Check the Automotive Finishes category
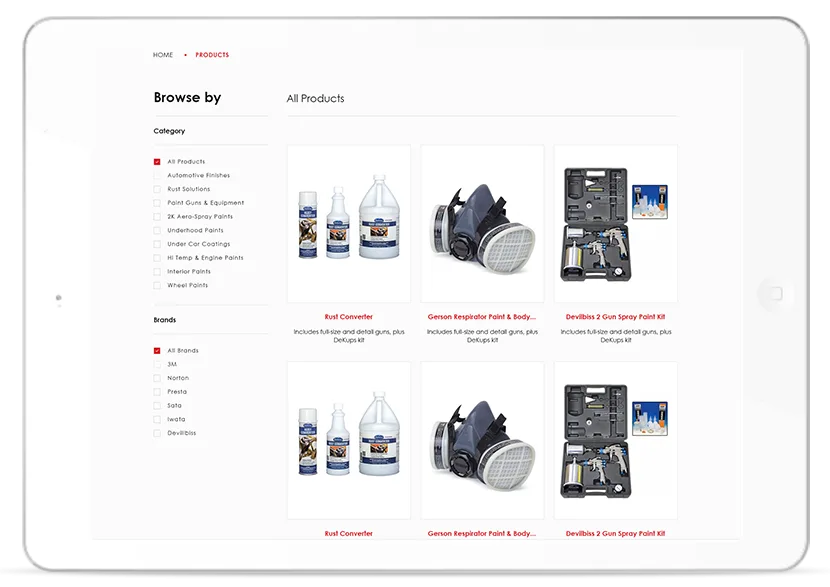Screen dimensions: 830x587 coord(157,176)
